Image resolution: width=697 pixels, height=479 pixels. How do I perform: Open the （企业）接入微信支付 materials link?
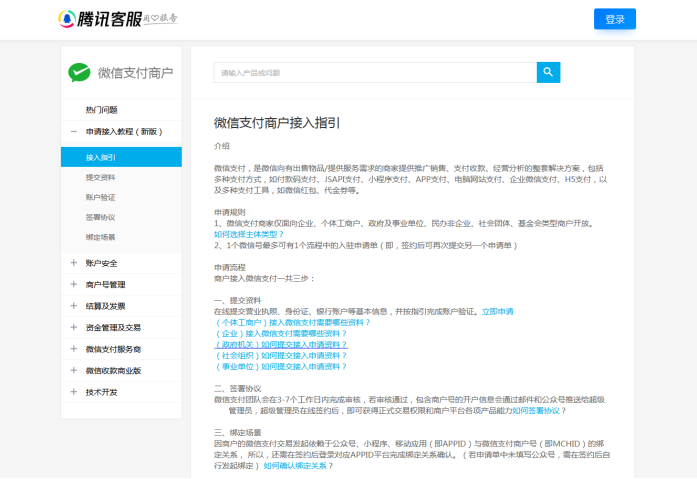pos(280,334)
